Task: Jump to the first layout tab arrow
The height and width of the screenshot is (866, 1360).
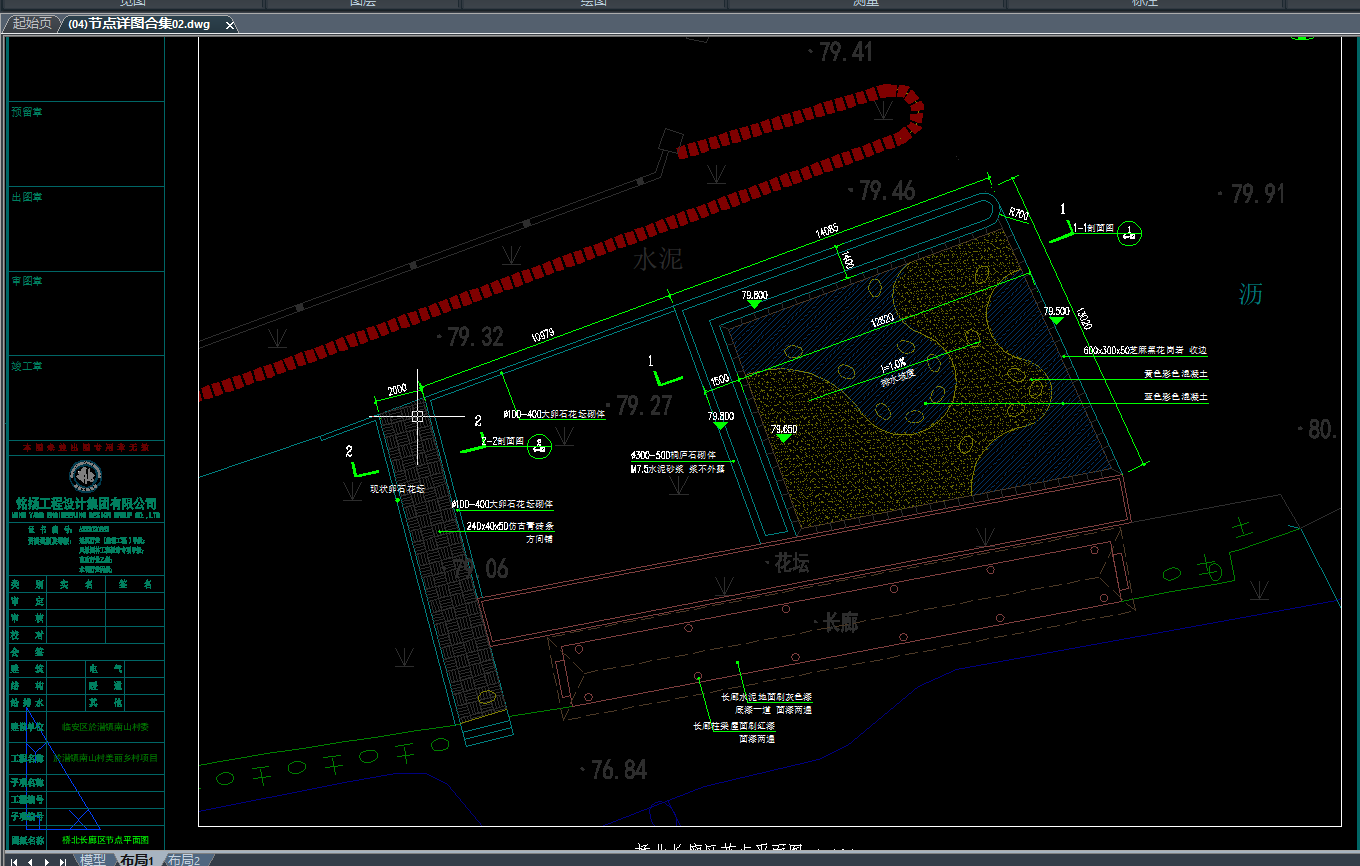Action: click(13, 860)
